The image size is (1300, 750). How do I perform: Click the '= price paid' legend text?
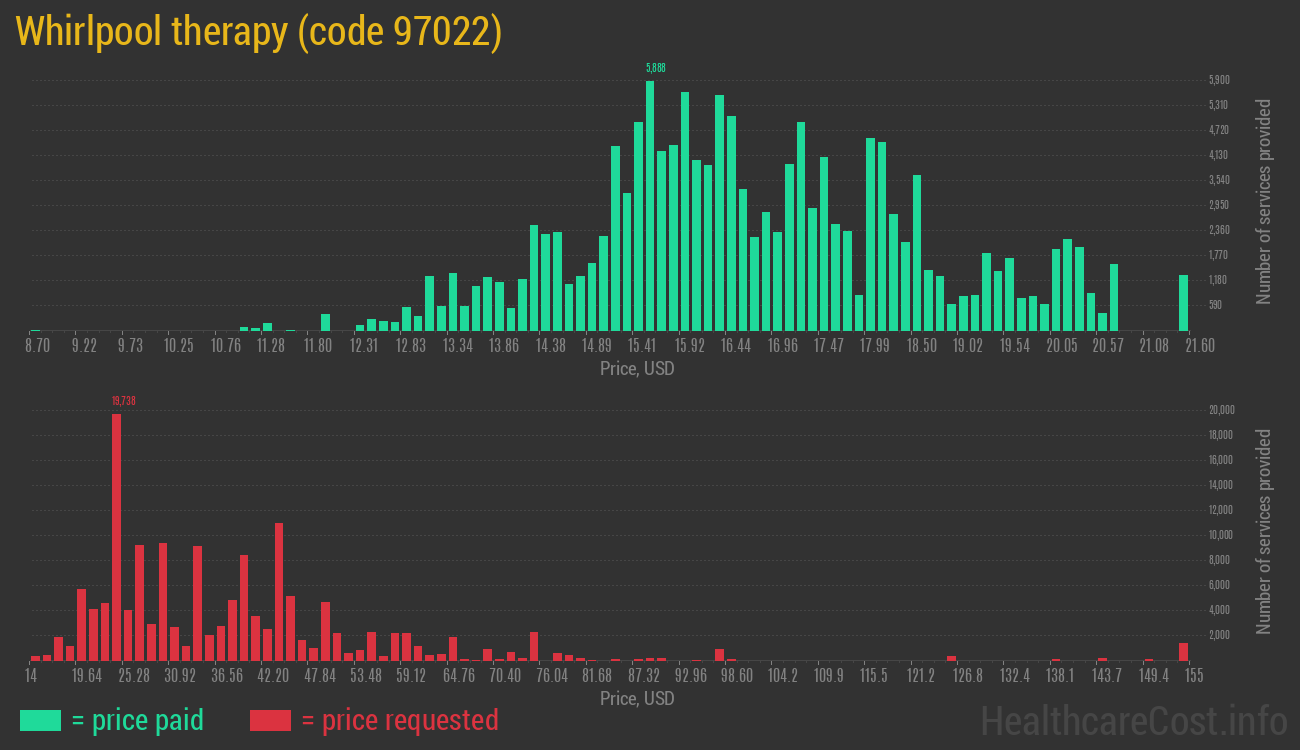click(x=137, y=720)
